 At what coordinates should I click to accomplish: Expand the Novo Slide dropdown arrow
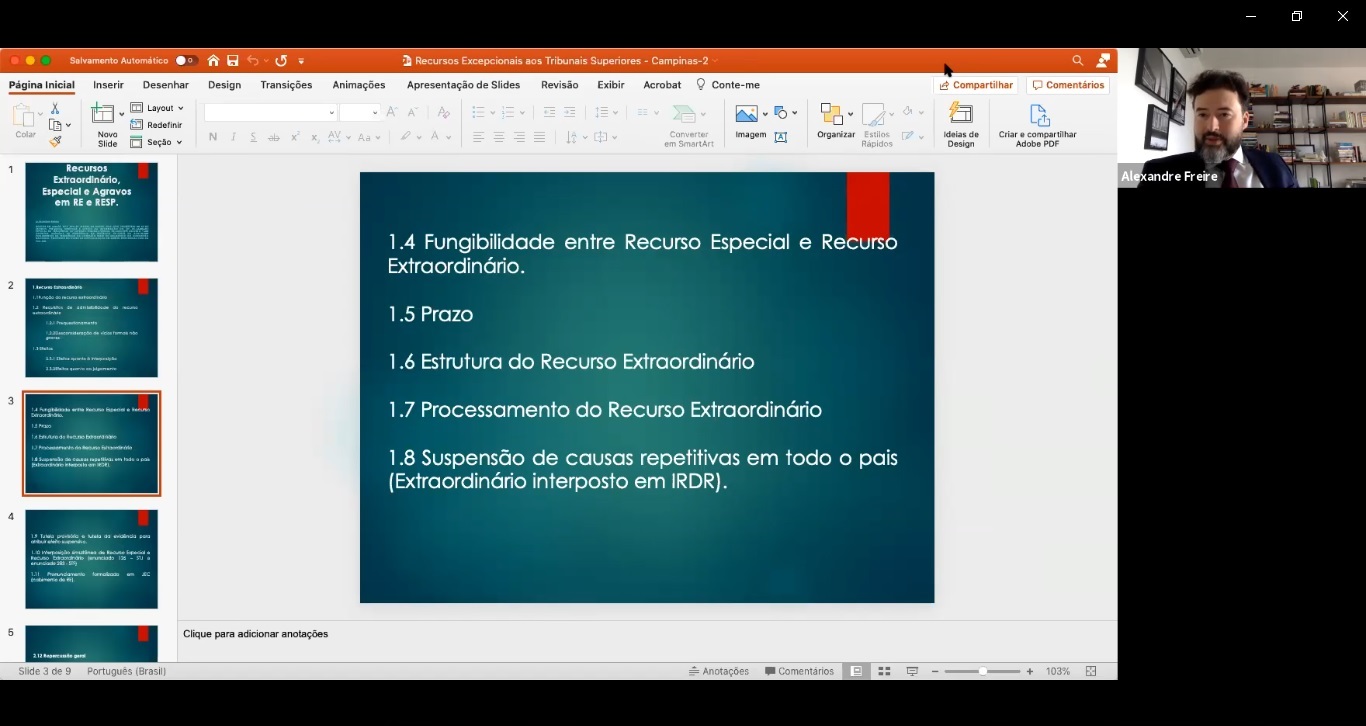pos(121,114)
